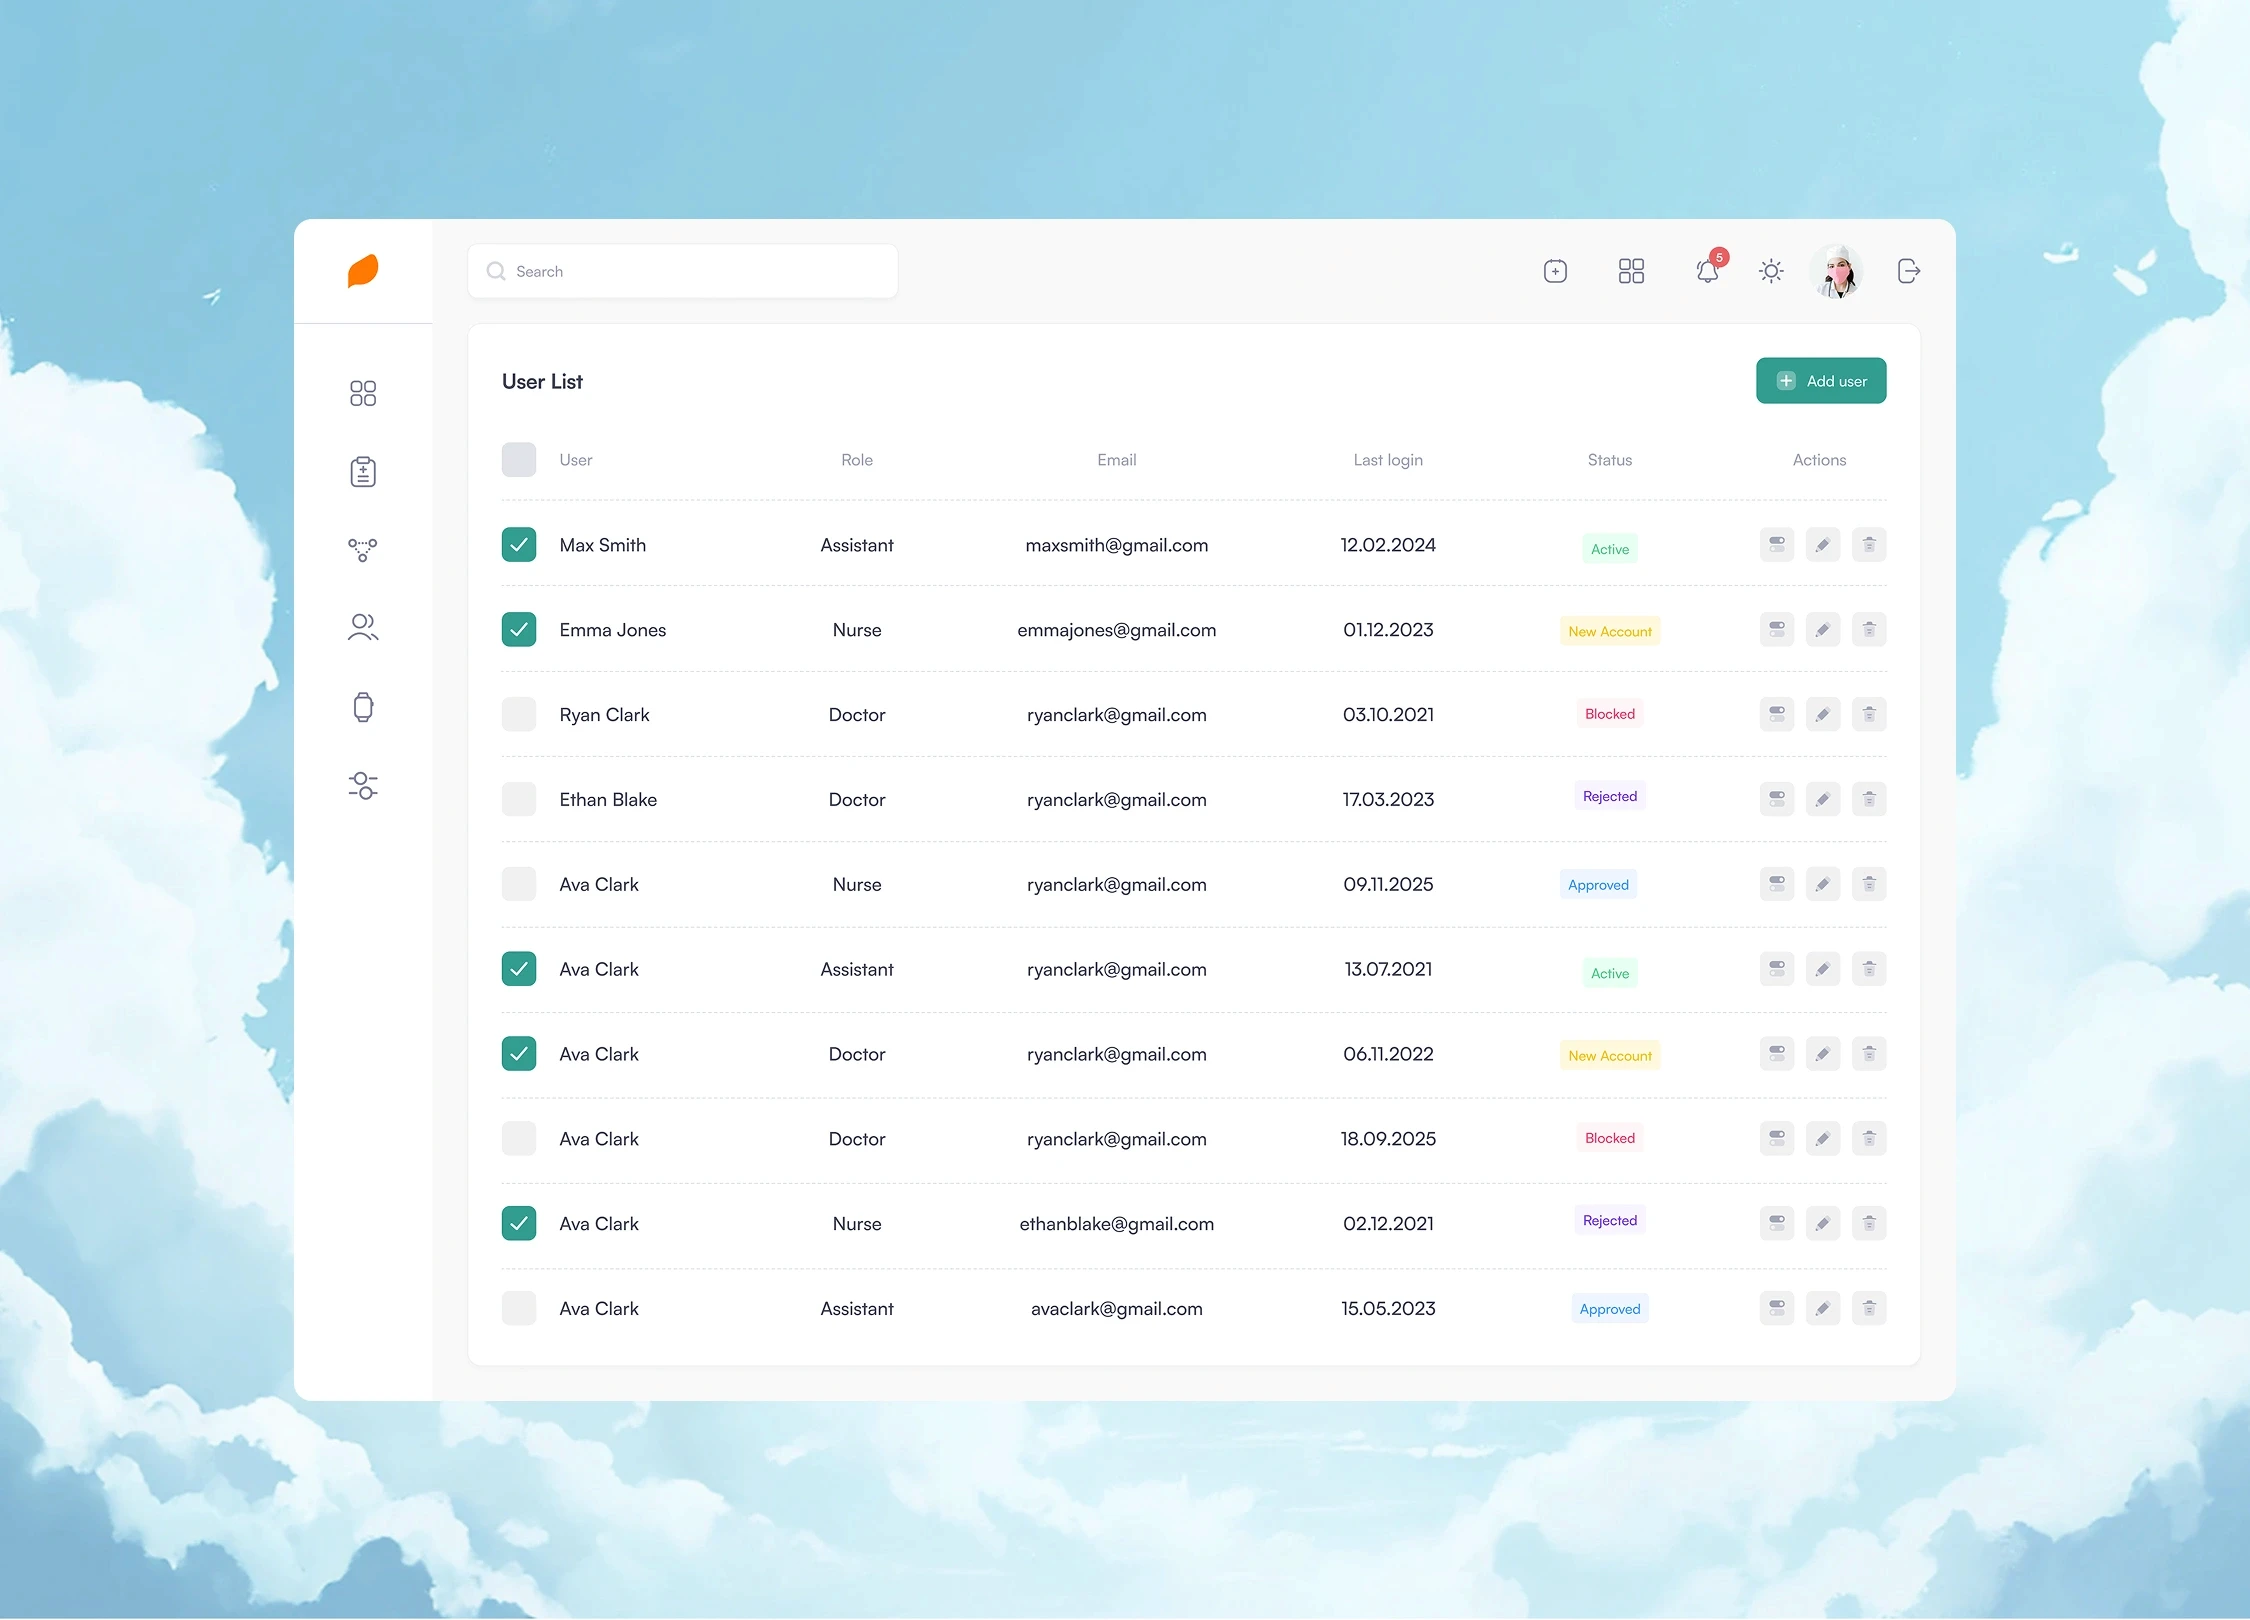
Task: Switch to light theme via sun icon
Action: (1770, 271)
